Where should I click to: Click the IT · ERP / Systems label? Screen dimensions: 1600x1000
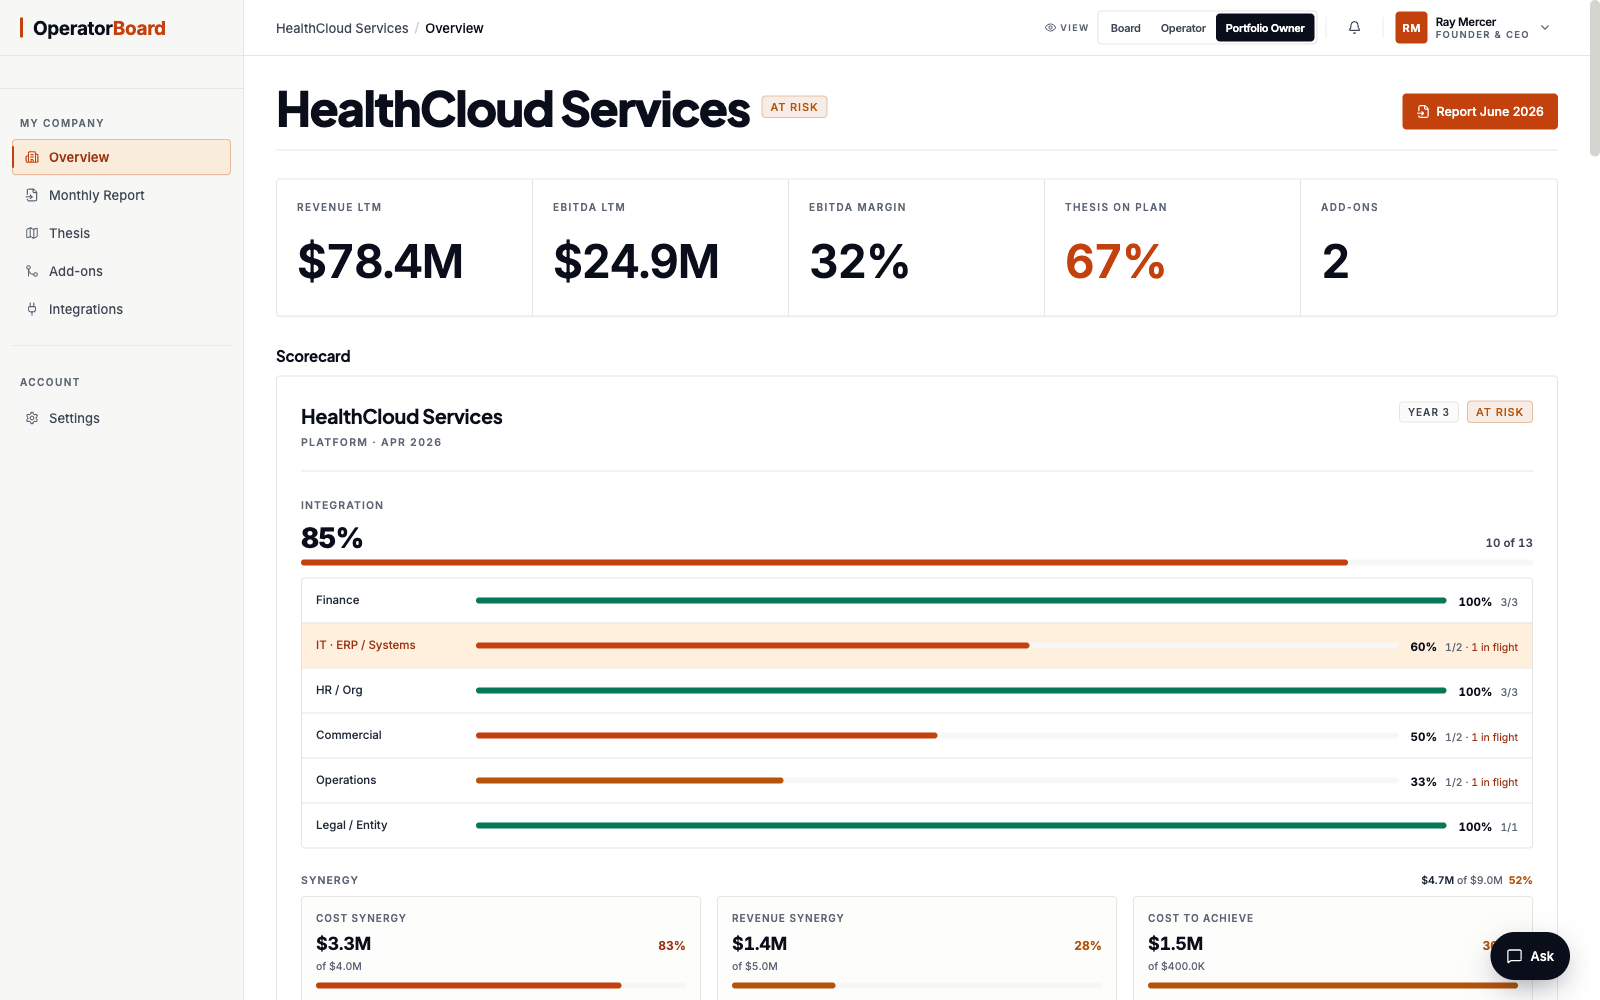click(366, 645)
